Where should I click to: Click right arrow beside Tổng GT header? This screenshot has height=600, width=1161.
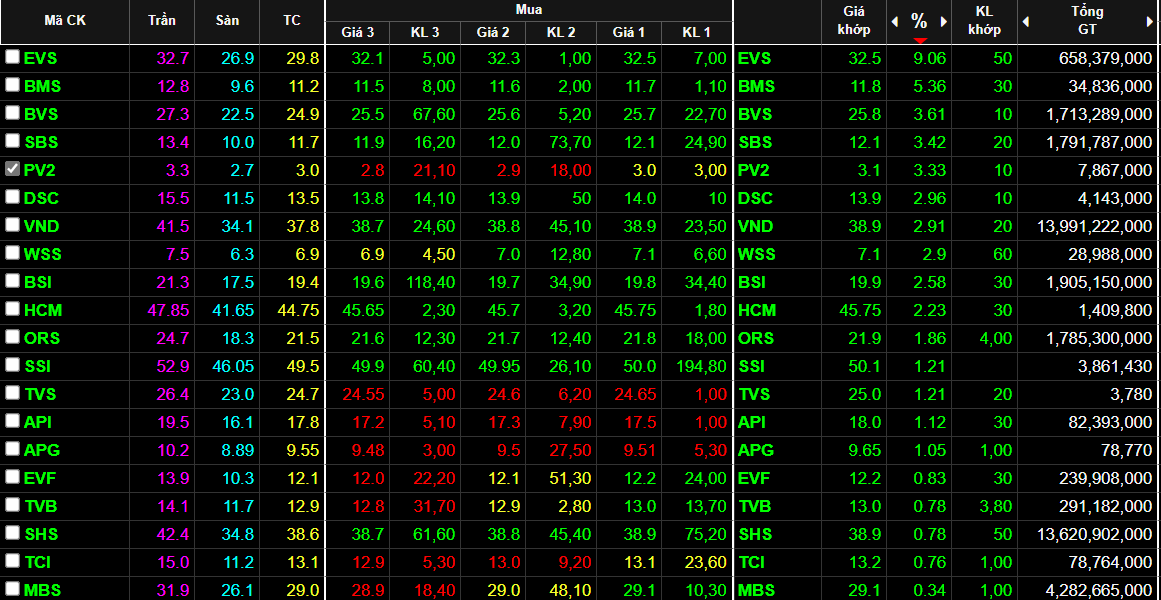click(1149, 21)
